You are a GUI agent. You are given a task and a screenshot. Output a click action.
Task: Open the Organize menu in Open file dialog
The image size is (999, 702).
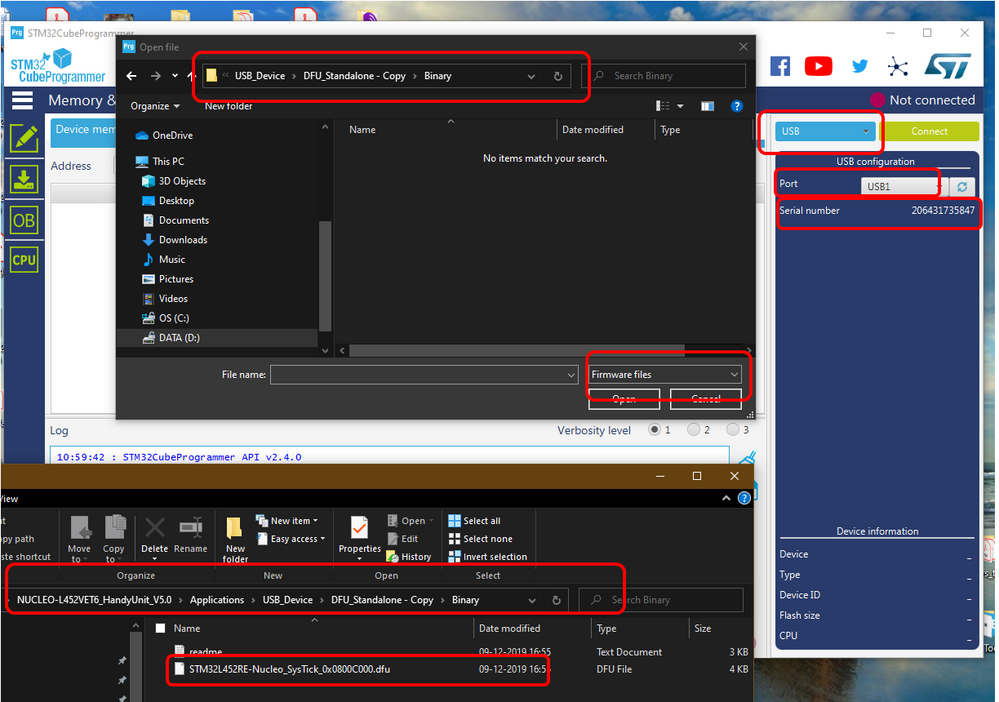point(155,106)
